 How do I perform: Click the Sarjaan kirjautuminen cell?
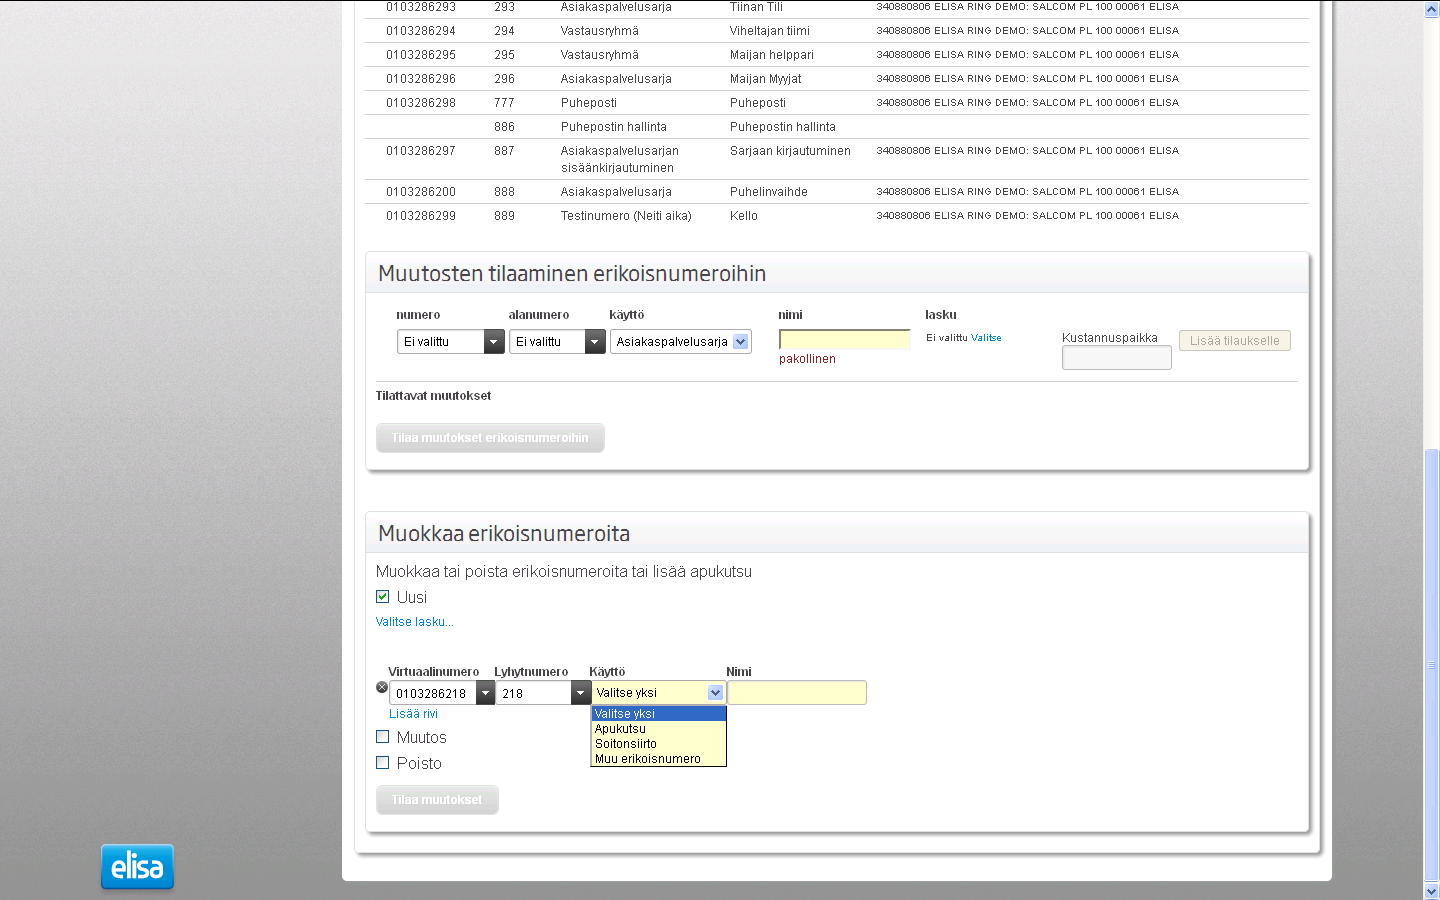pos(790,151)
